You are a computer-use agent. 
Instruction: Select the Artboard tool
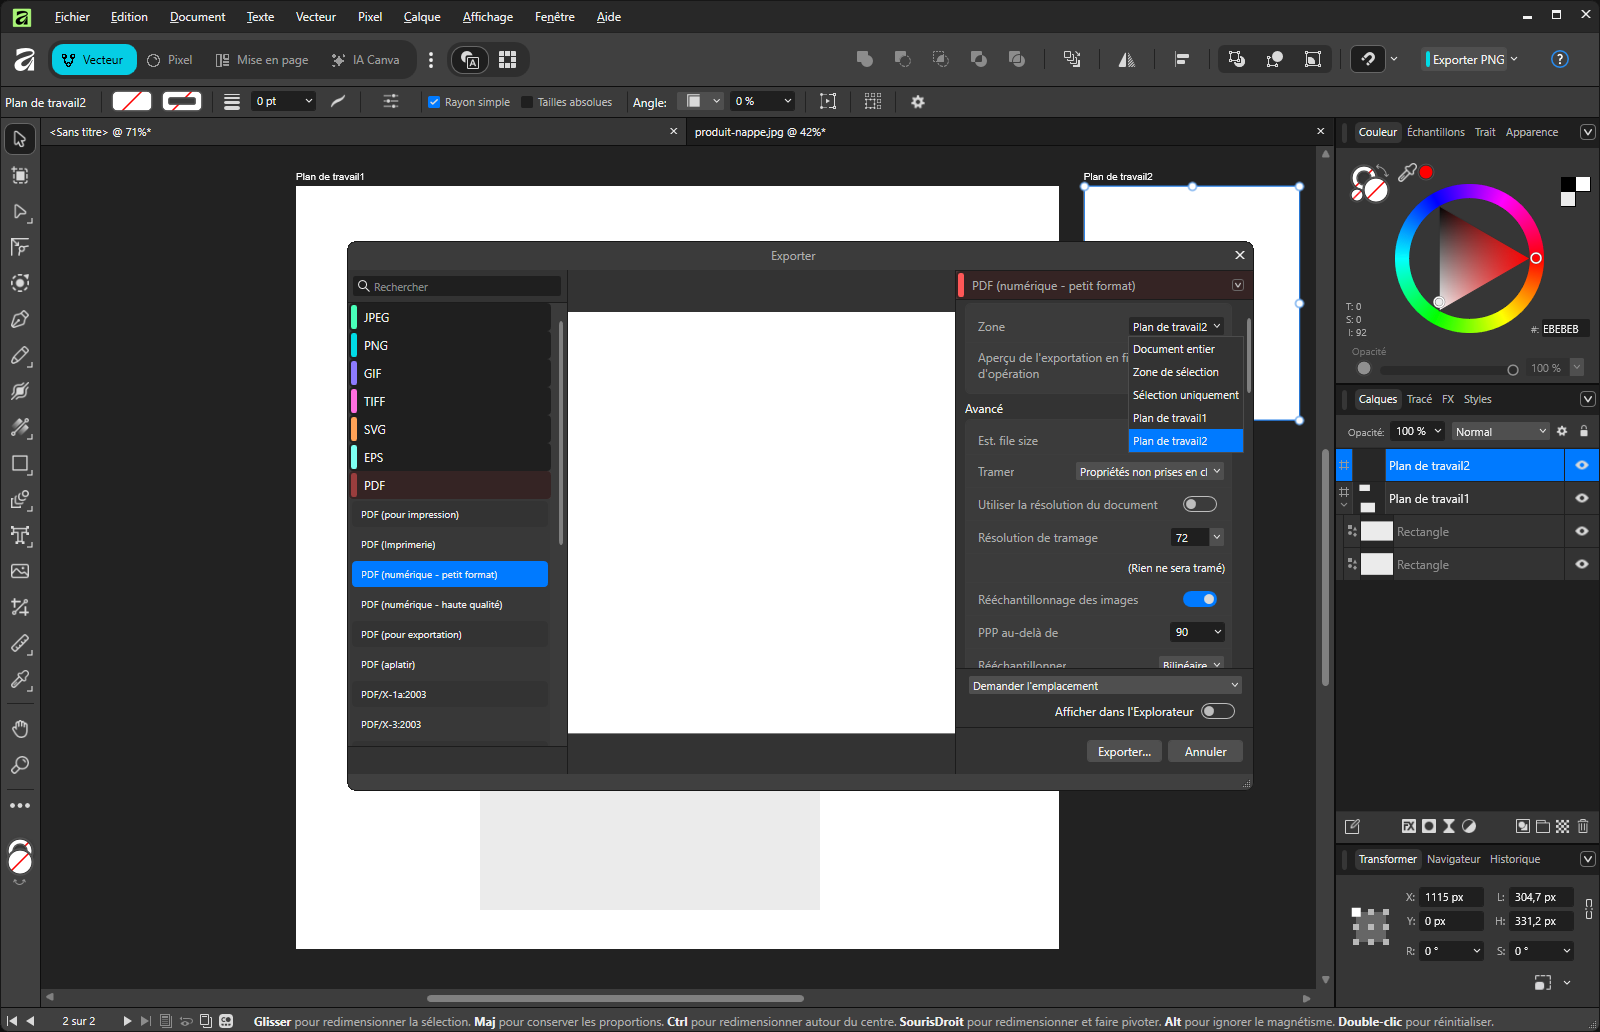click(20, 175)
